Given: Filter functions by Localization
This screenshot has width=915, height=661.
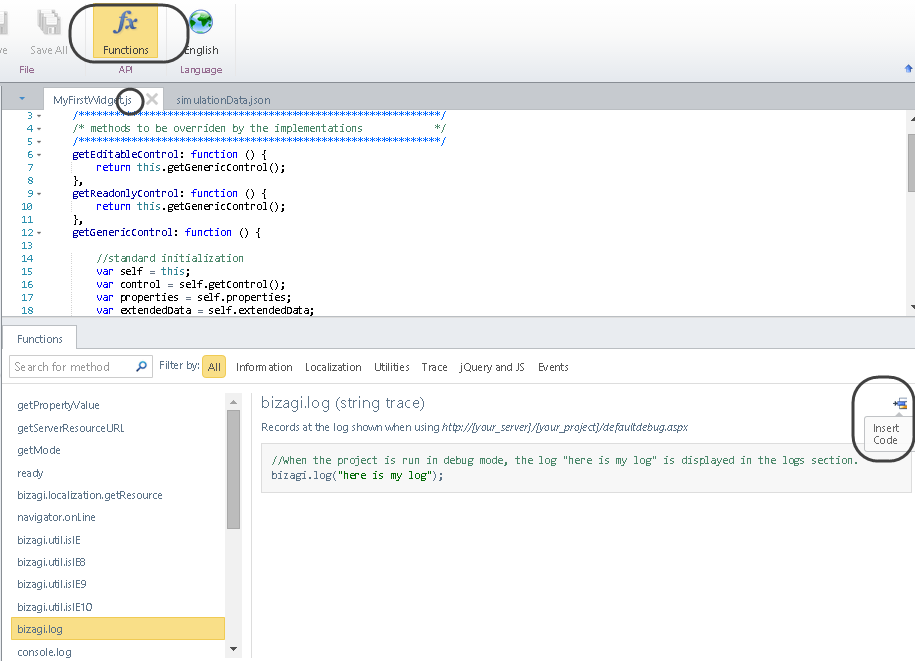Looking at the screenshot, I should pyautogui.click(x=333, y=367).
